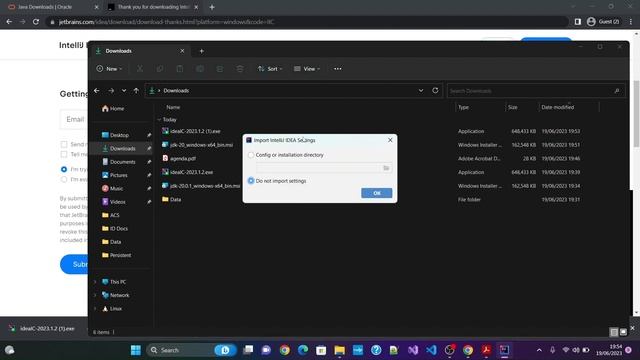Select the Data folder in file list
The width and height of the screenshot is (640, 360).
(171, 200)
